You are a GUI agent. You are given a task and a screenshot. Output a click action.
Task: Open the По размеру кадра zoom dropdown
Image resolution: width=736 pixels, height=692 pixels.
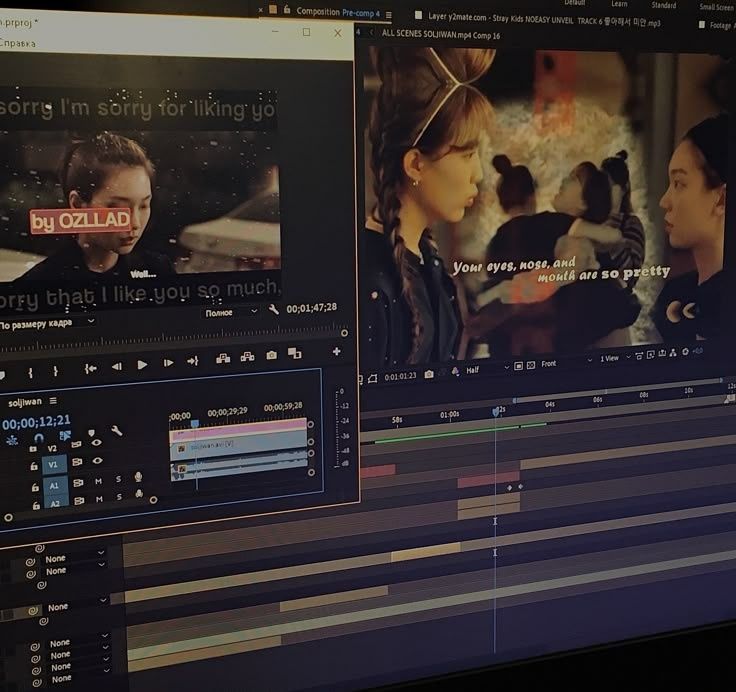pyautogui.click(x=47, y=323)
